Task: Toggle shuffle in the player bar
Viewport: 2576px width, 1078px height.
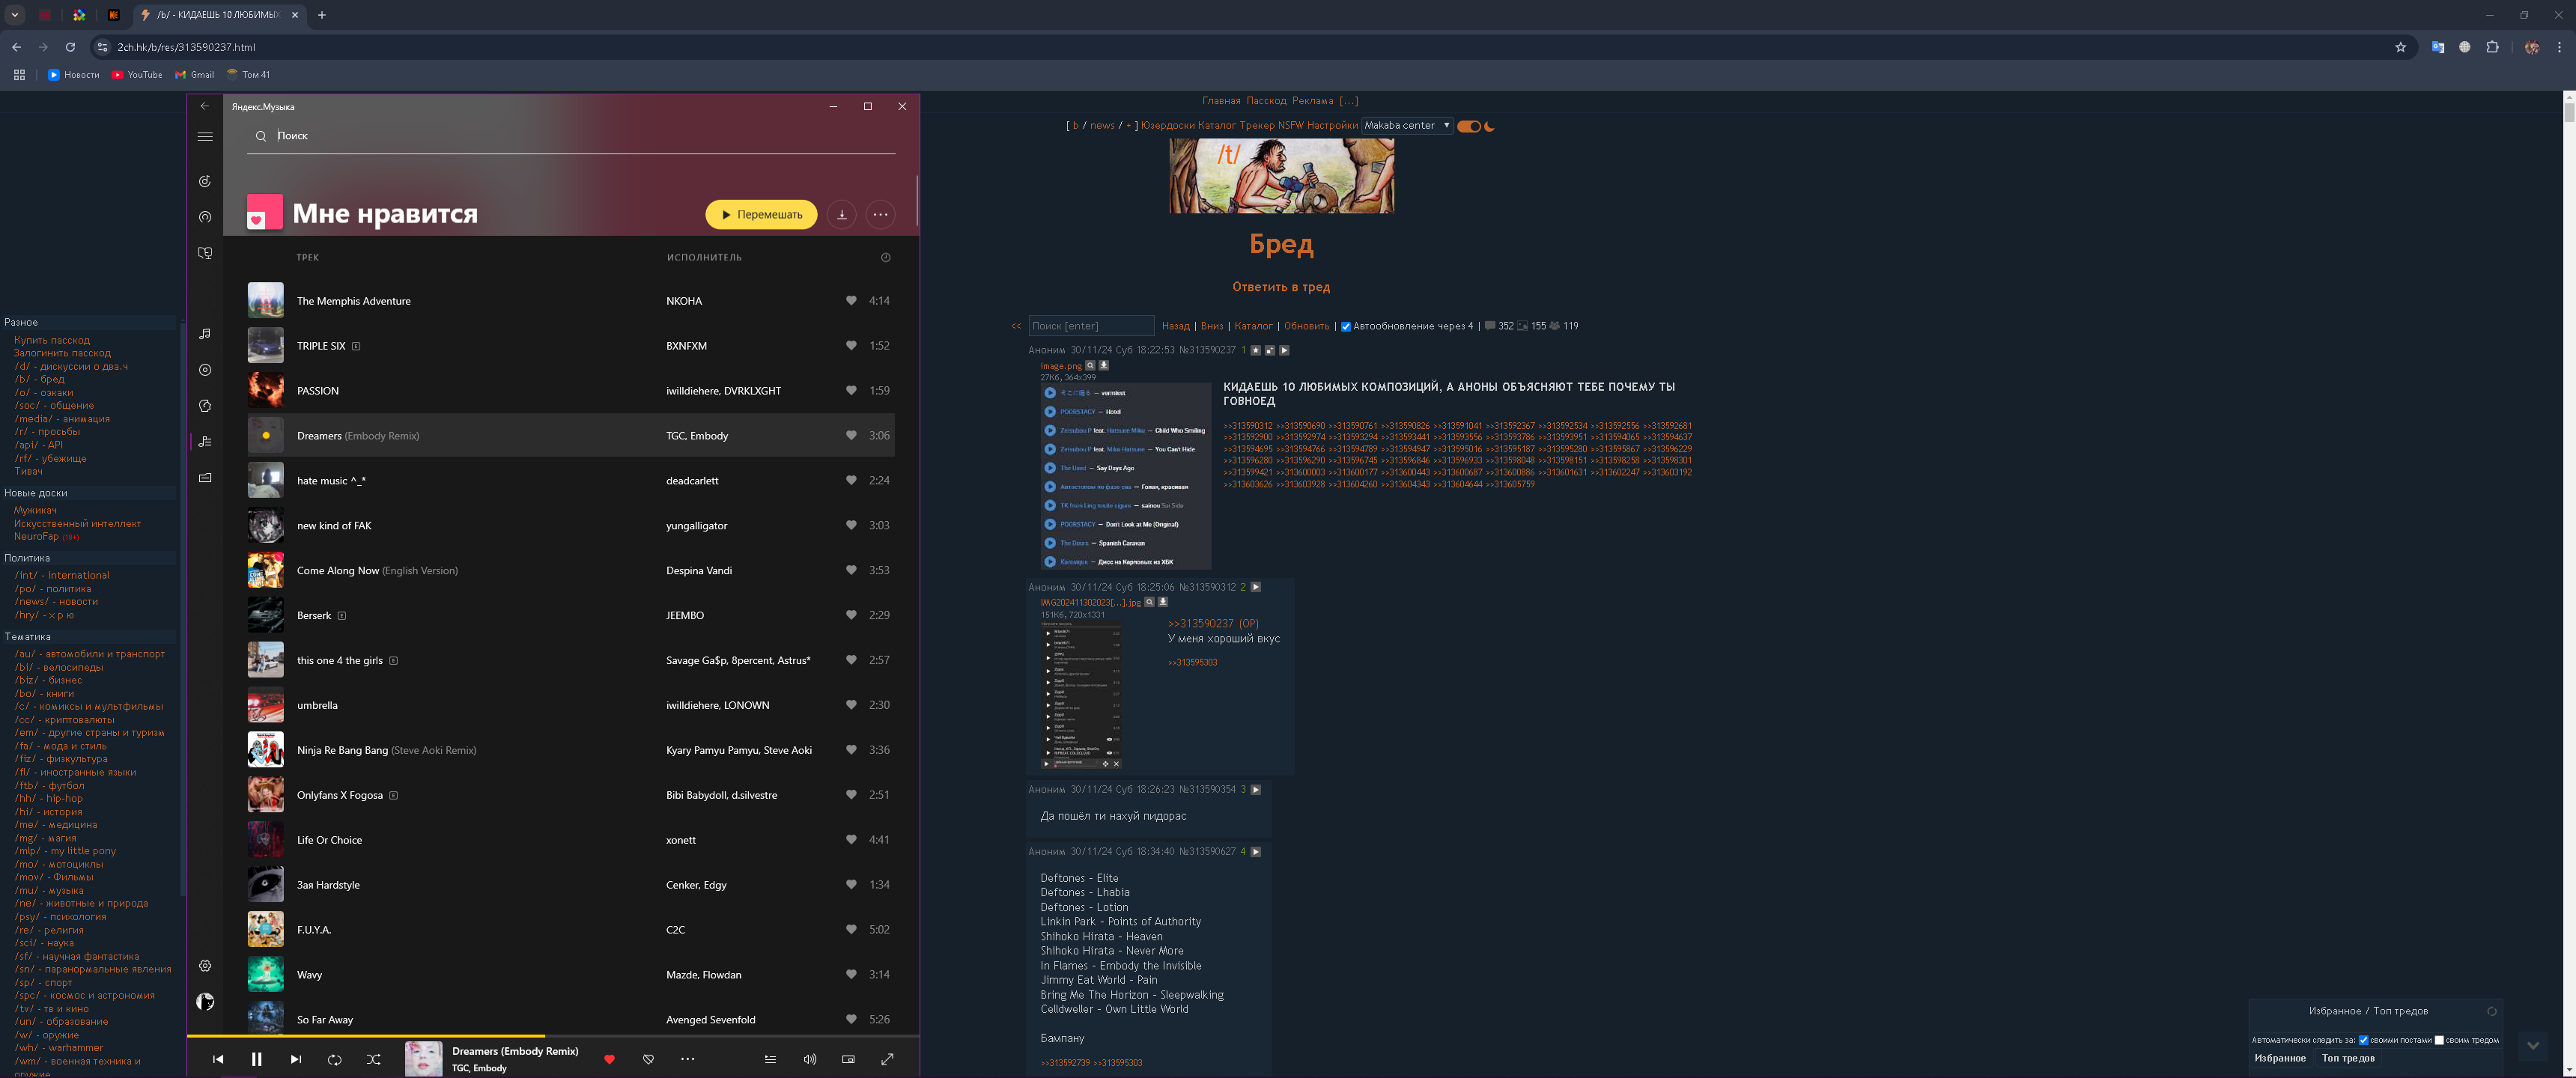Action: click(x=373, y=1059)
